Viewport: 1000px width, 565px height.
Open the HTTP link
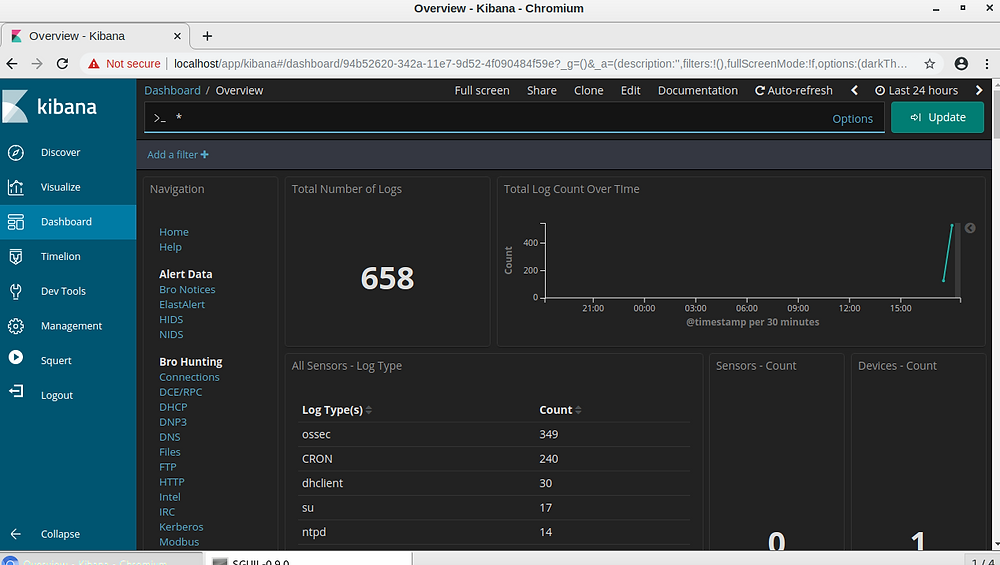tap(172, 482)
